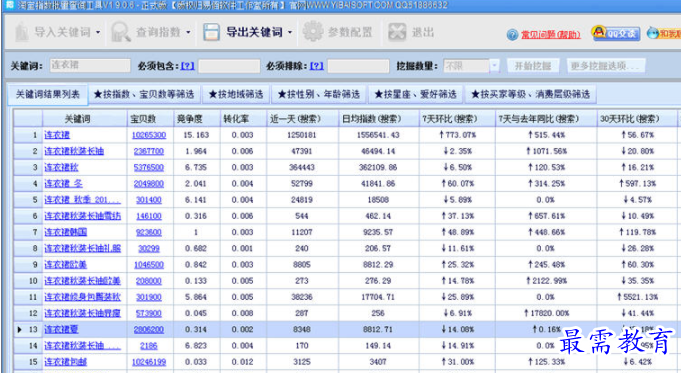The image size is (681, 373).
Task: Open keyword link in row 11
Action: (x=83, y=297)
